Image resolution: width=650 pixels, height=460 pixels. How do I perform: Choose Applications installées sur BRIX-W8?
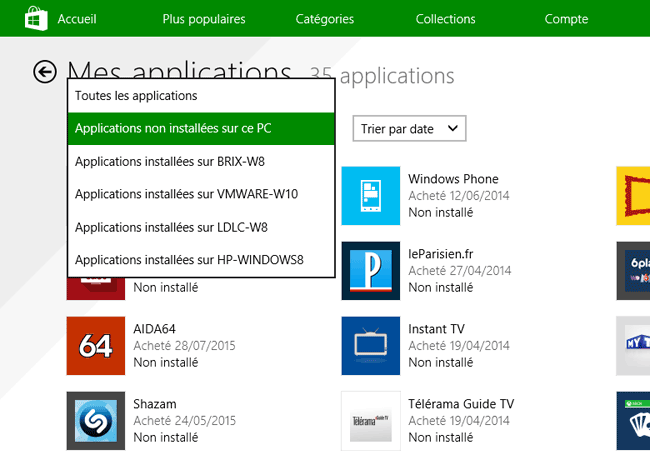201,161
